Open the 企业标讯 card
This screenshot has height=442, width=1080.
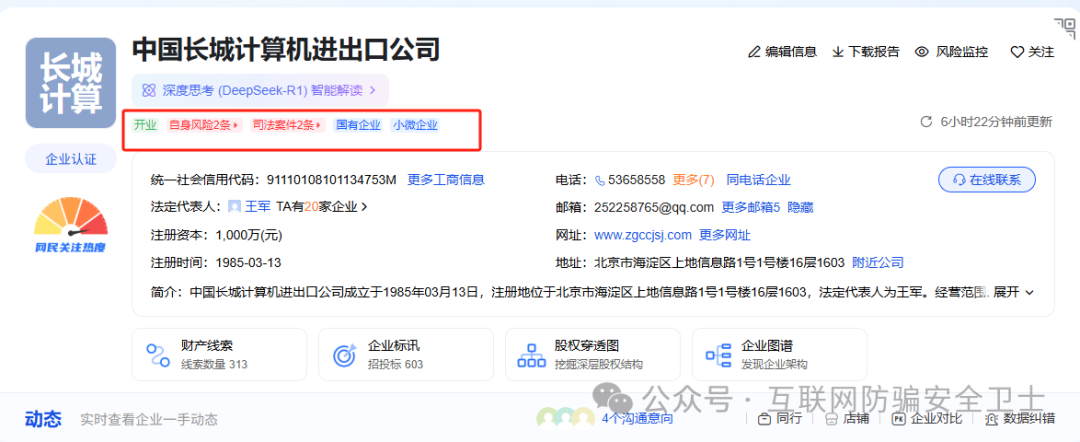[406, 355]
